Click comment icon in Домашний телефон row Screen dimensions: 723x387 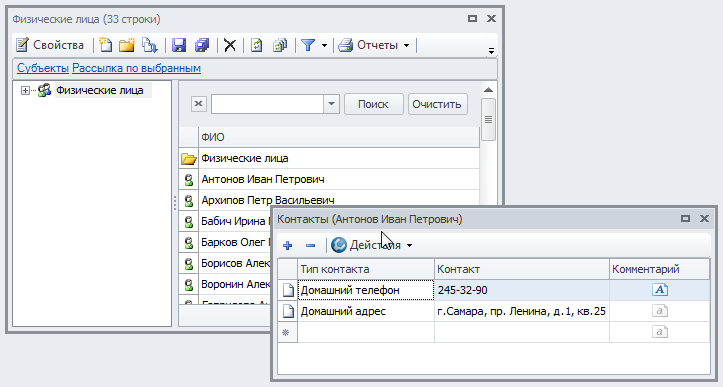[x=660, y=290]
